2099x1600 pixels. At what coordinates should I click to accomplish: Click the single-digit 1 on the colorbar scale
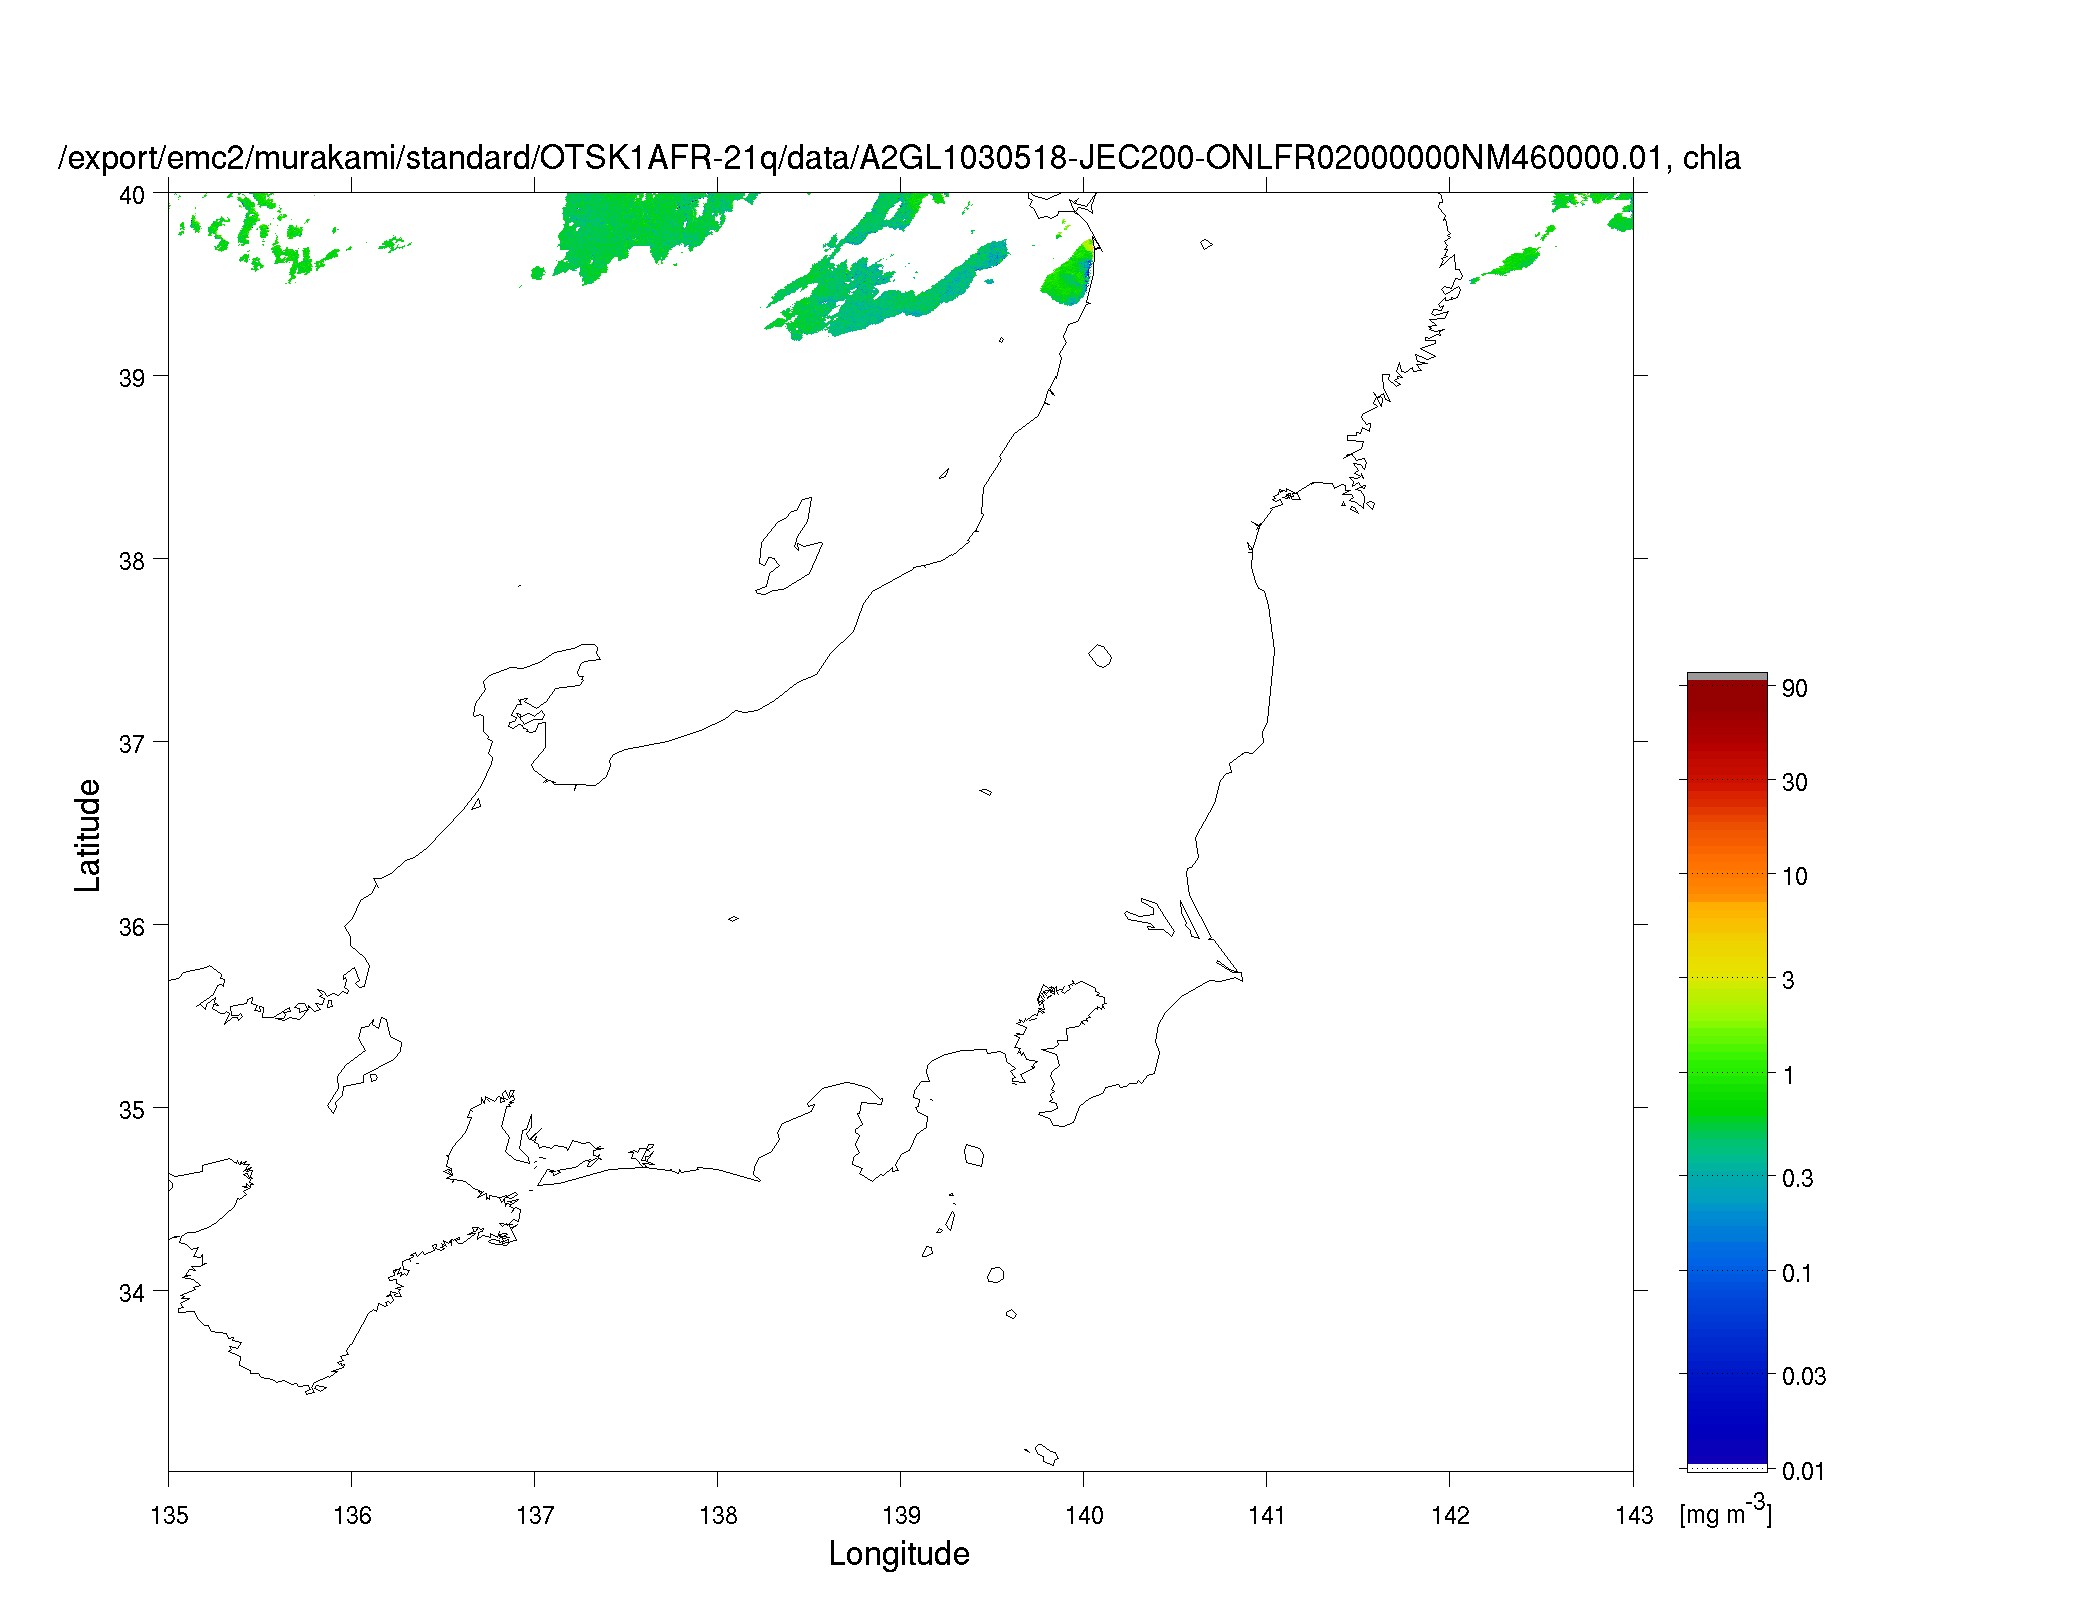[x=1788, y=1075]
